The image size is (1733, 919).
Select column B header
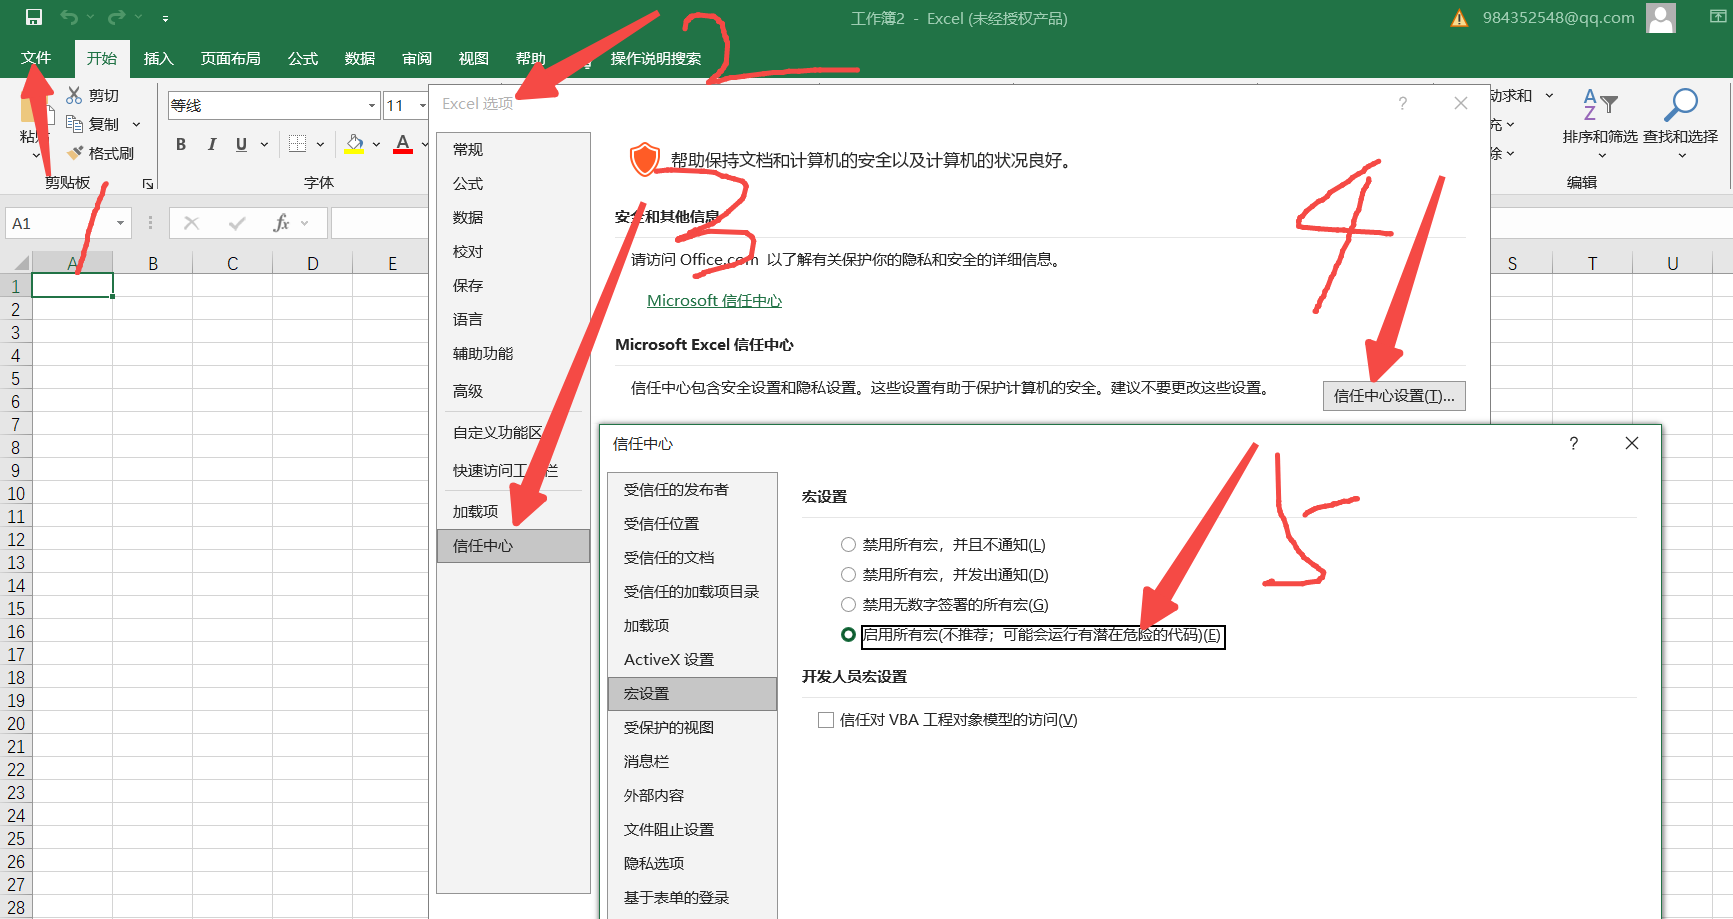click(153, 263)
